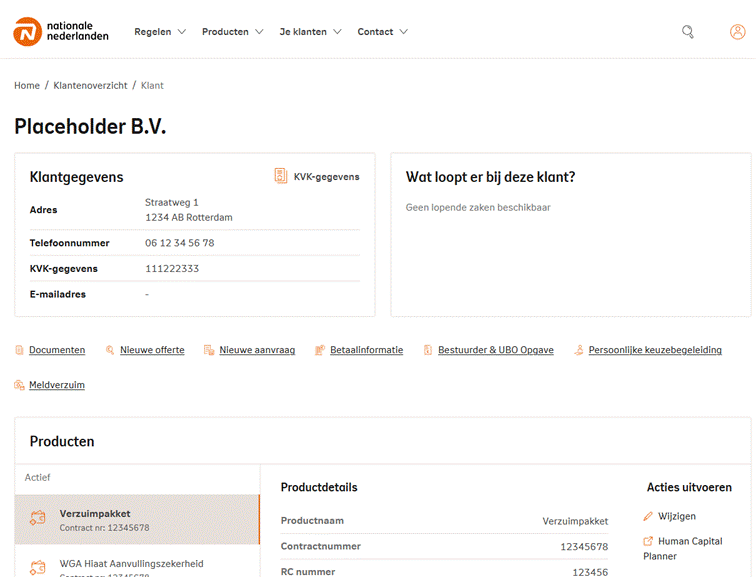Click the text Geen lopende zaken beschikbaar
Screen dimensions: 756x577
pos(478,207)
